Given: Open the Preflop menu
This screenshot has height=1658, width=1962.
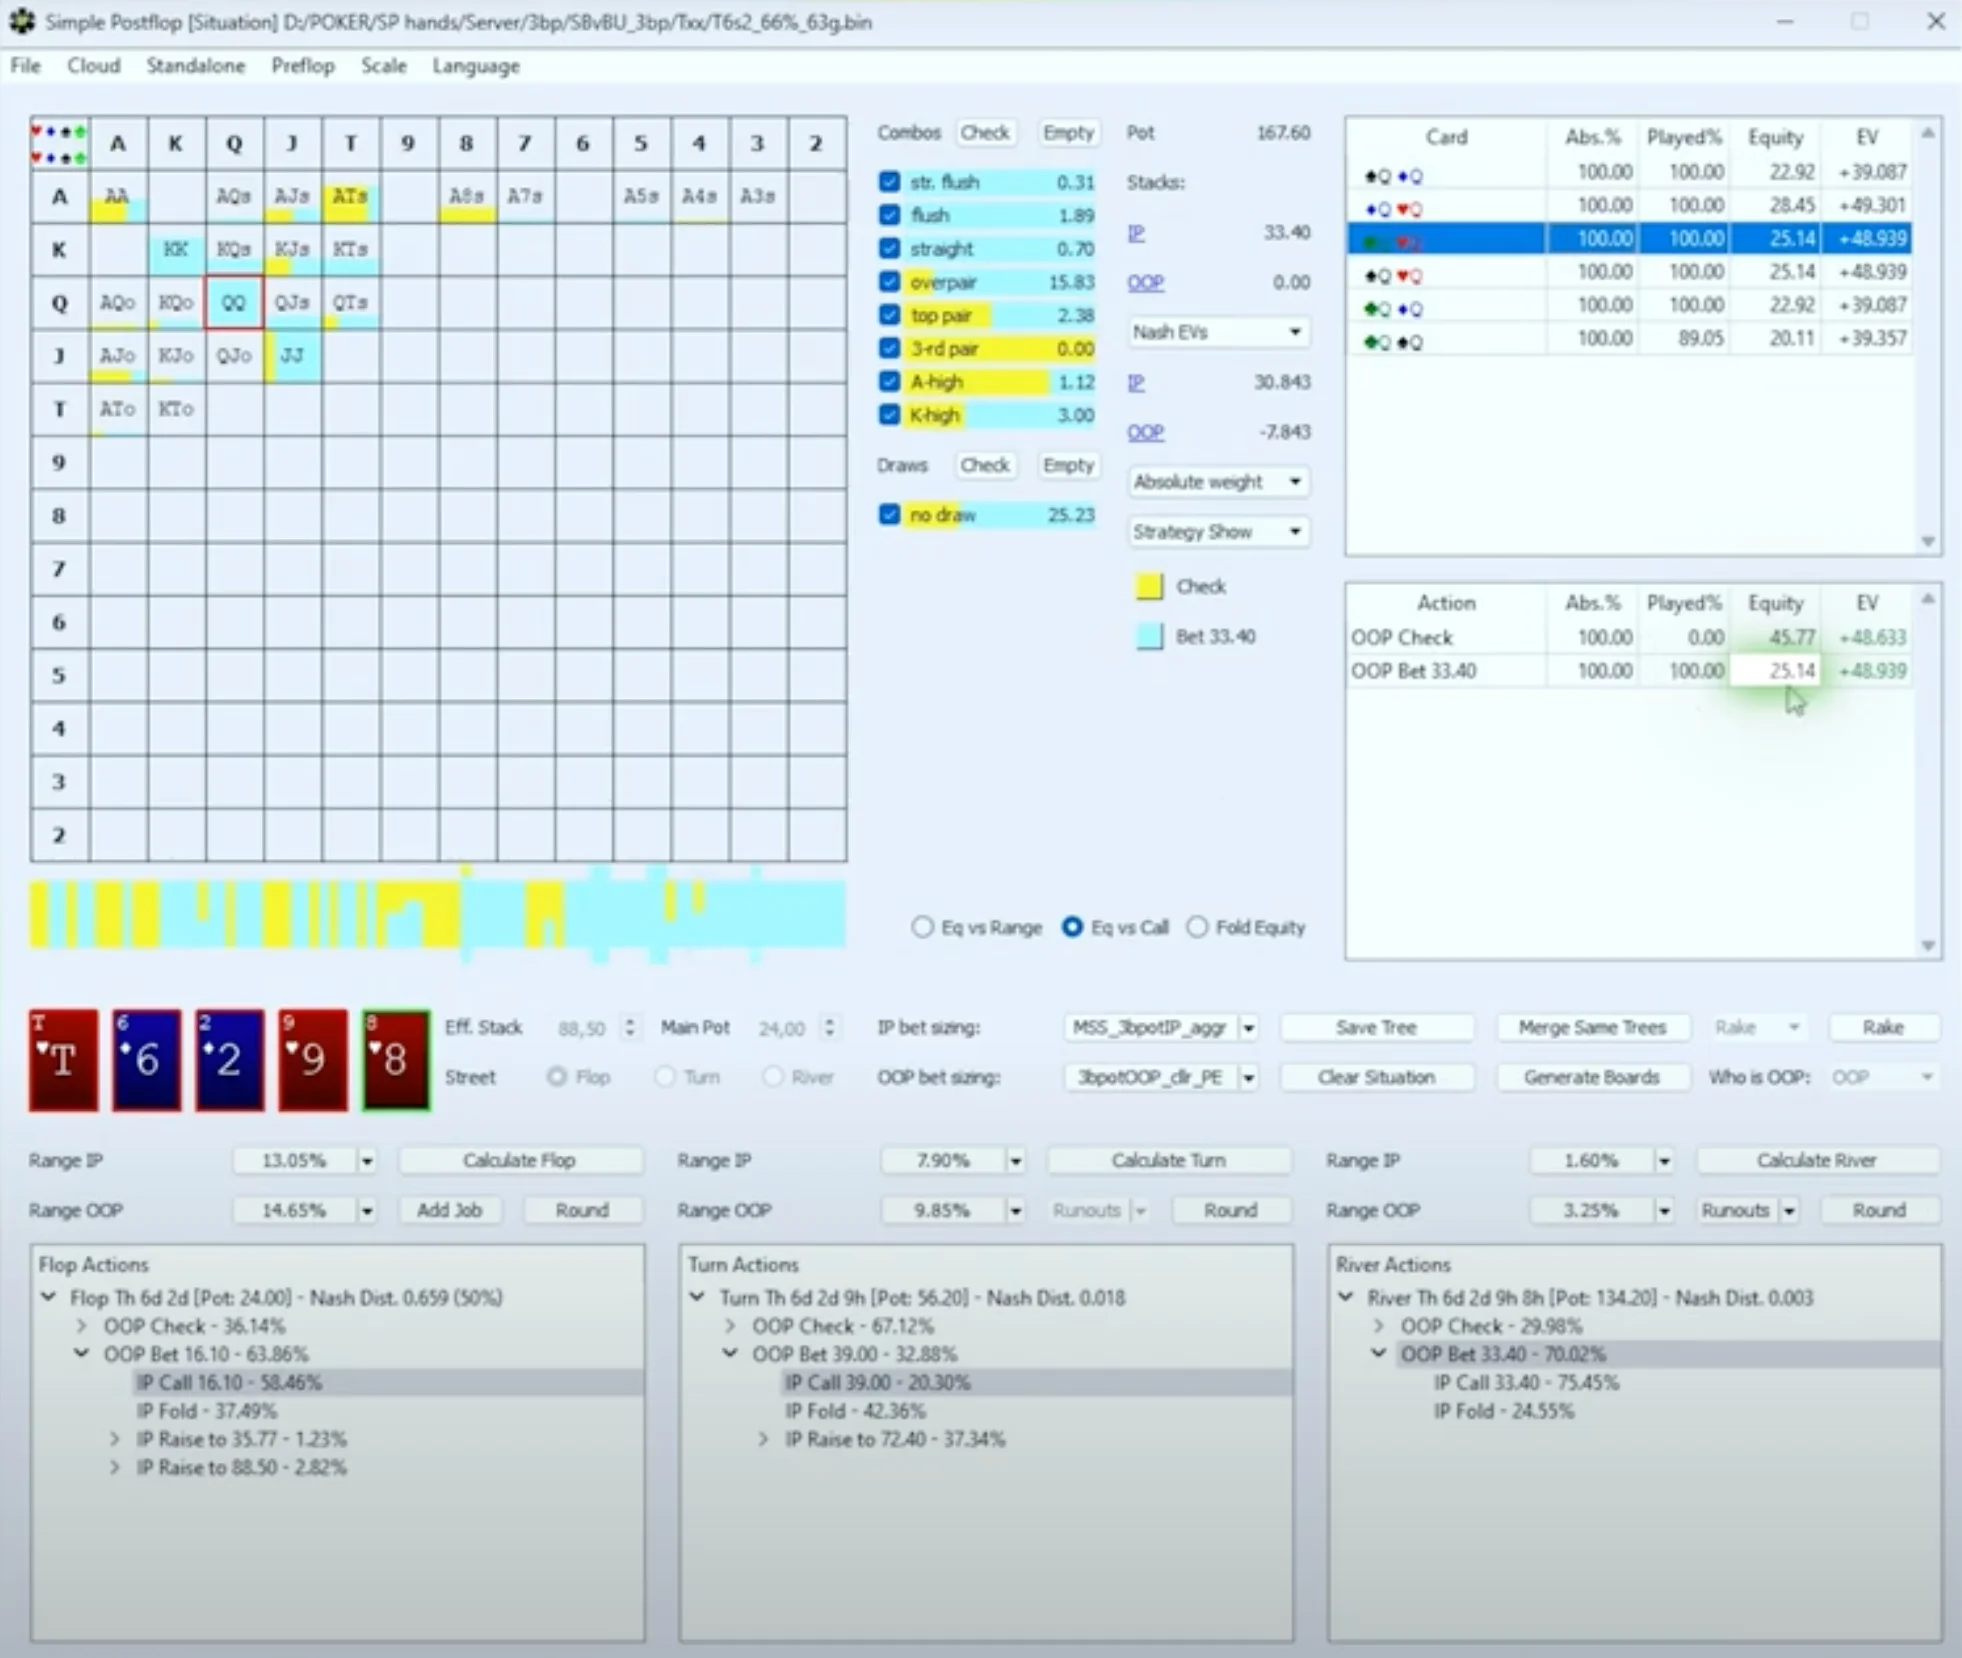Looking at the screenshot, I should click(x=302, y=66).
